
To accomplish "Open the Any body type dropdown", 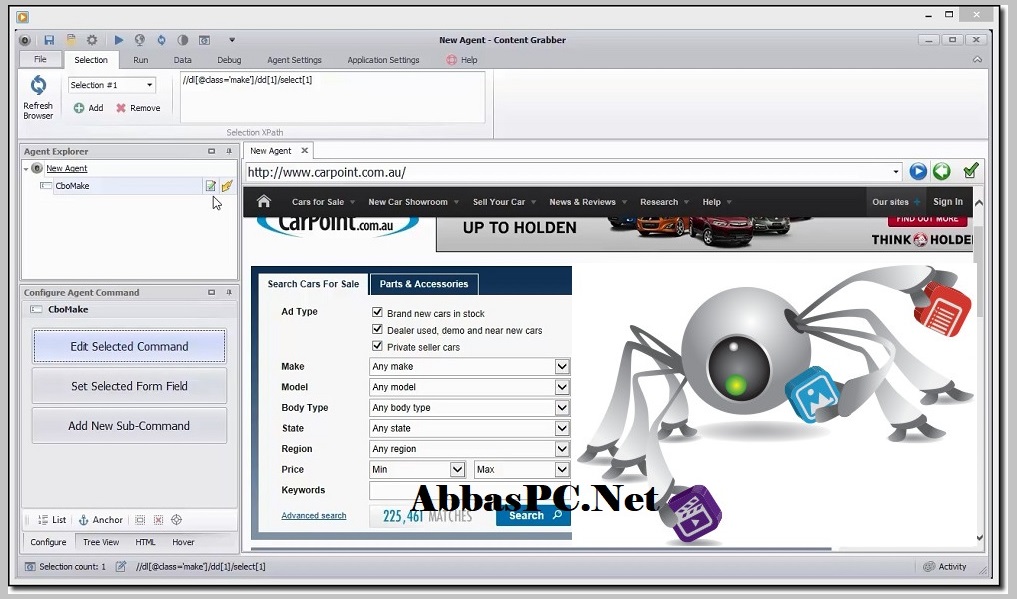I will click(x=562, y=408).
